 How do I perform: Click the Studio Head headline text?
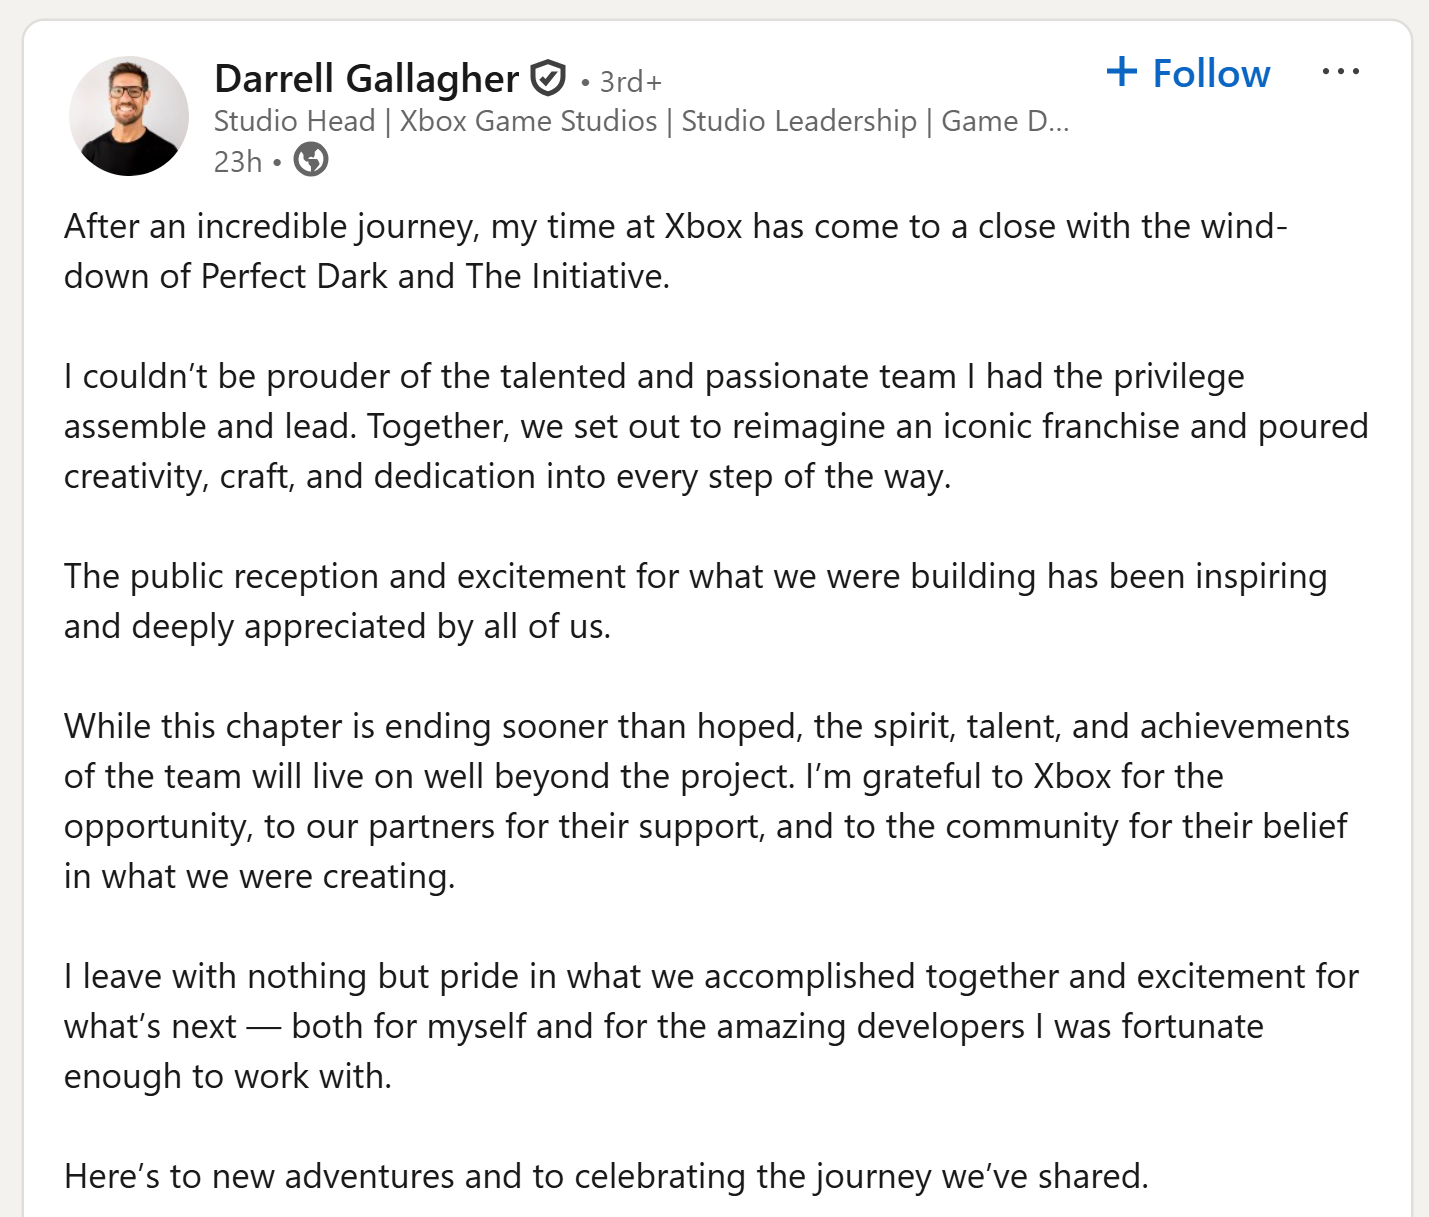point(295,121)
